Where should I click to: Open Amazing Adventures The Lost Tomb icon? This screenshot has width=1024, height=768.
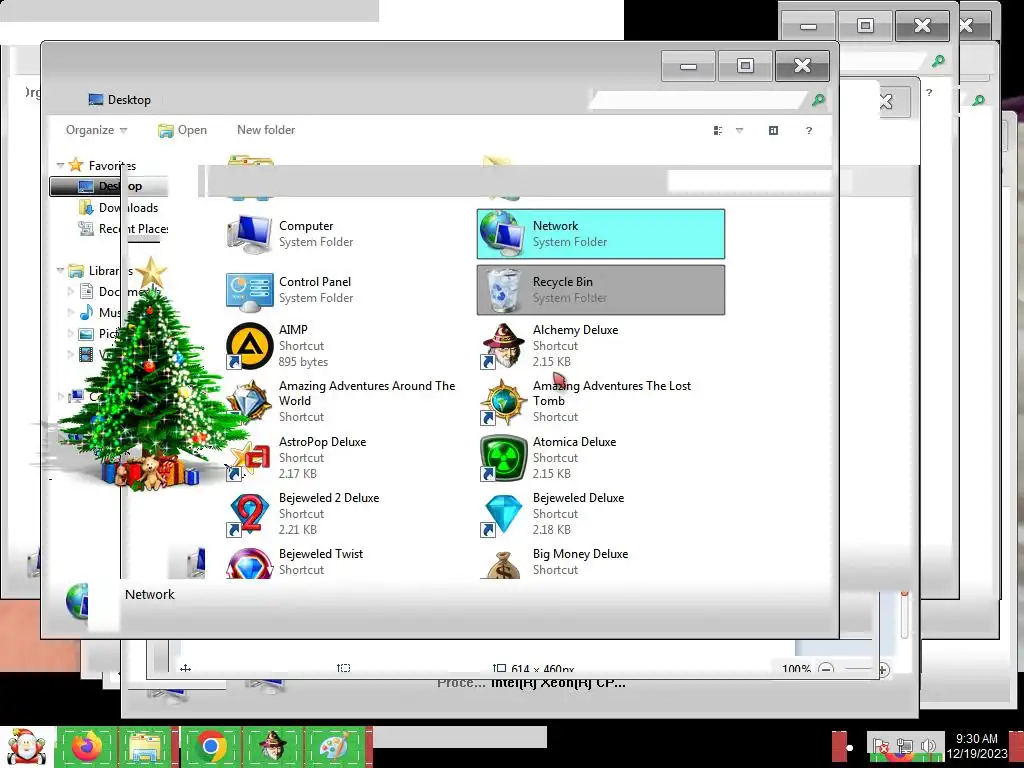pos(503,402)
